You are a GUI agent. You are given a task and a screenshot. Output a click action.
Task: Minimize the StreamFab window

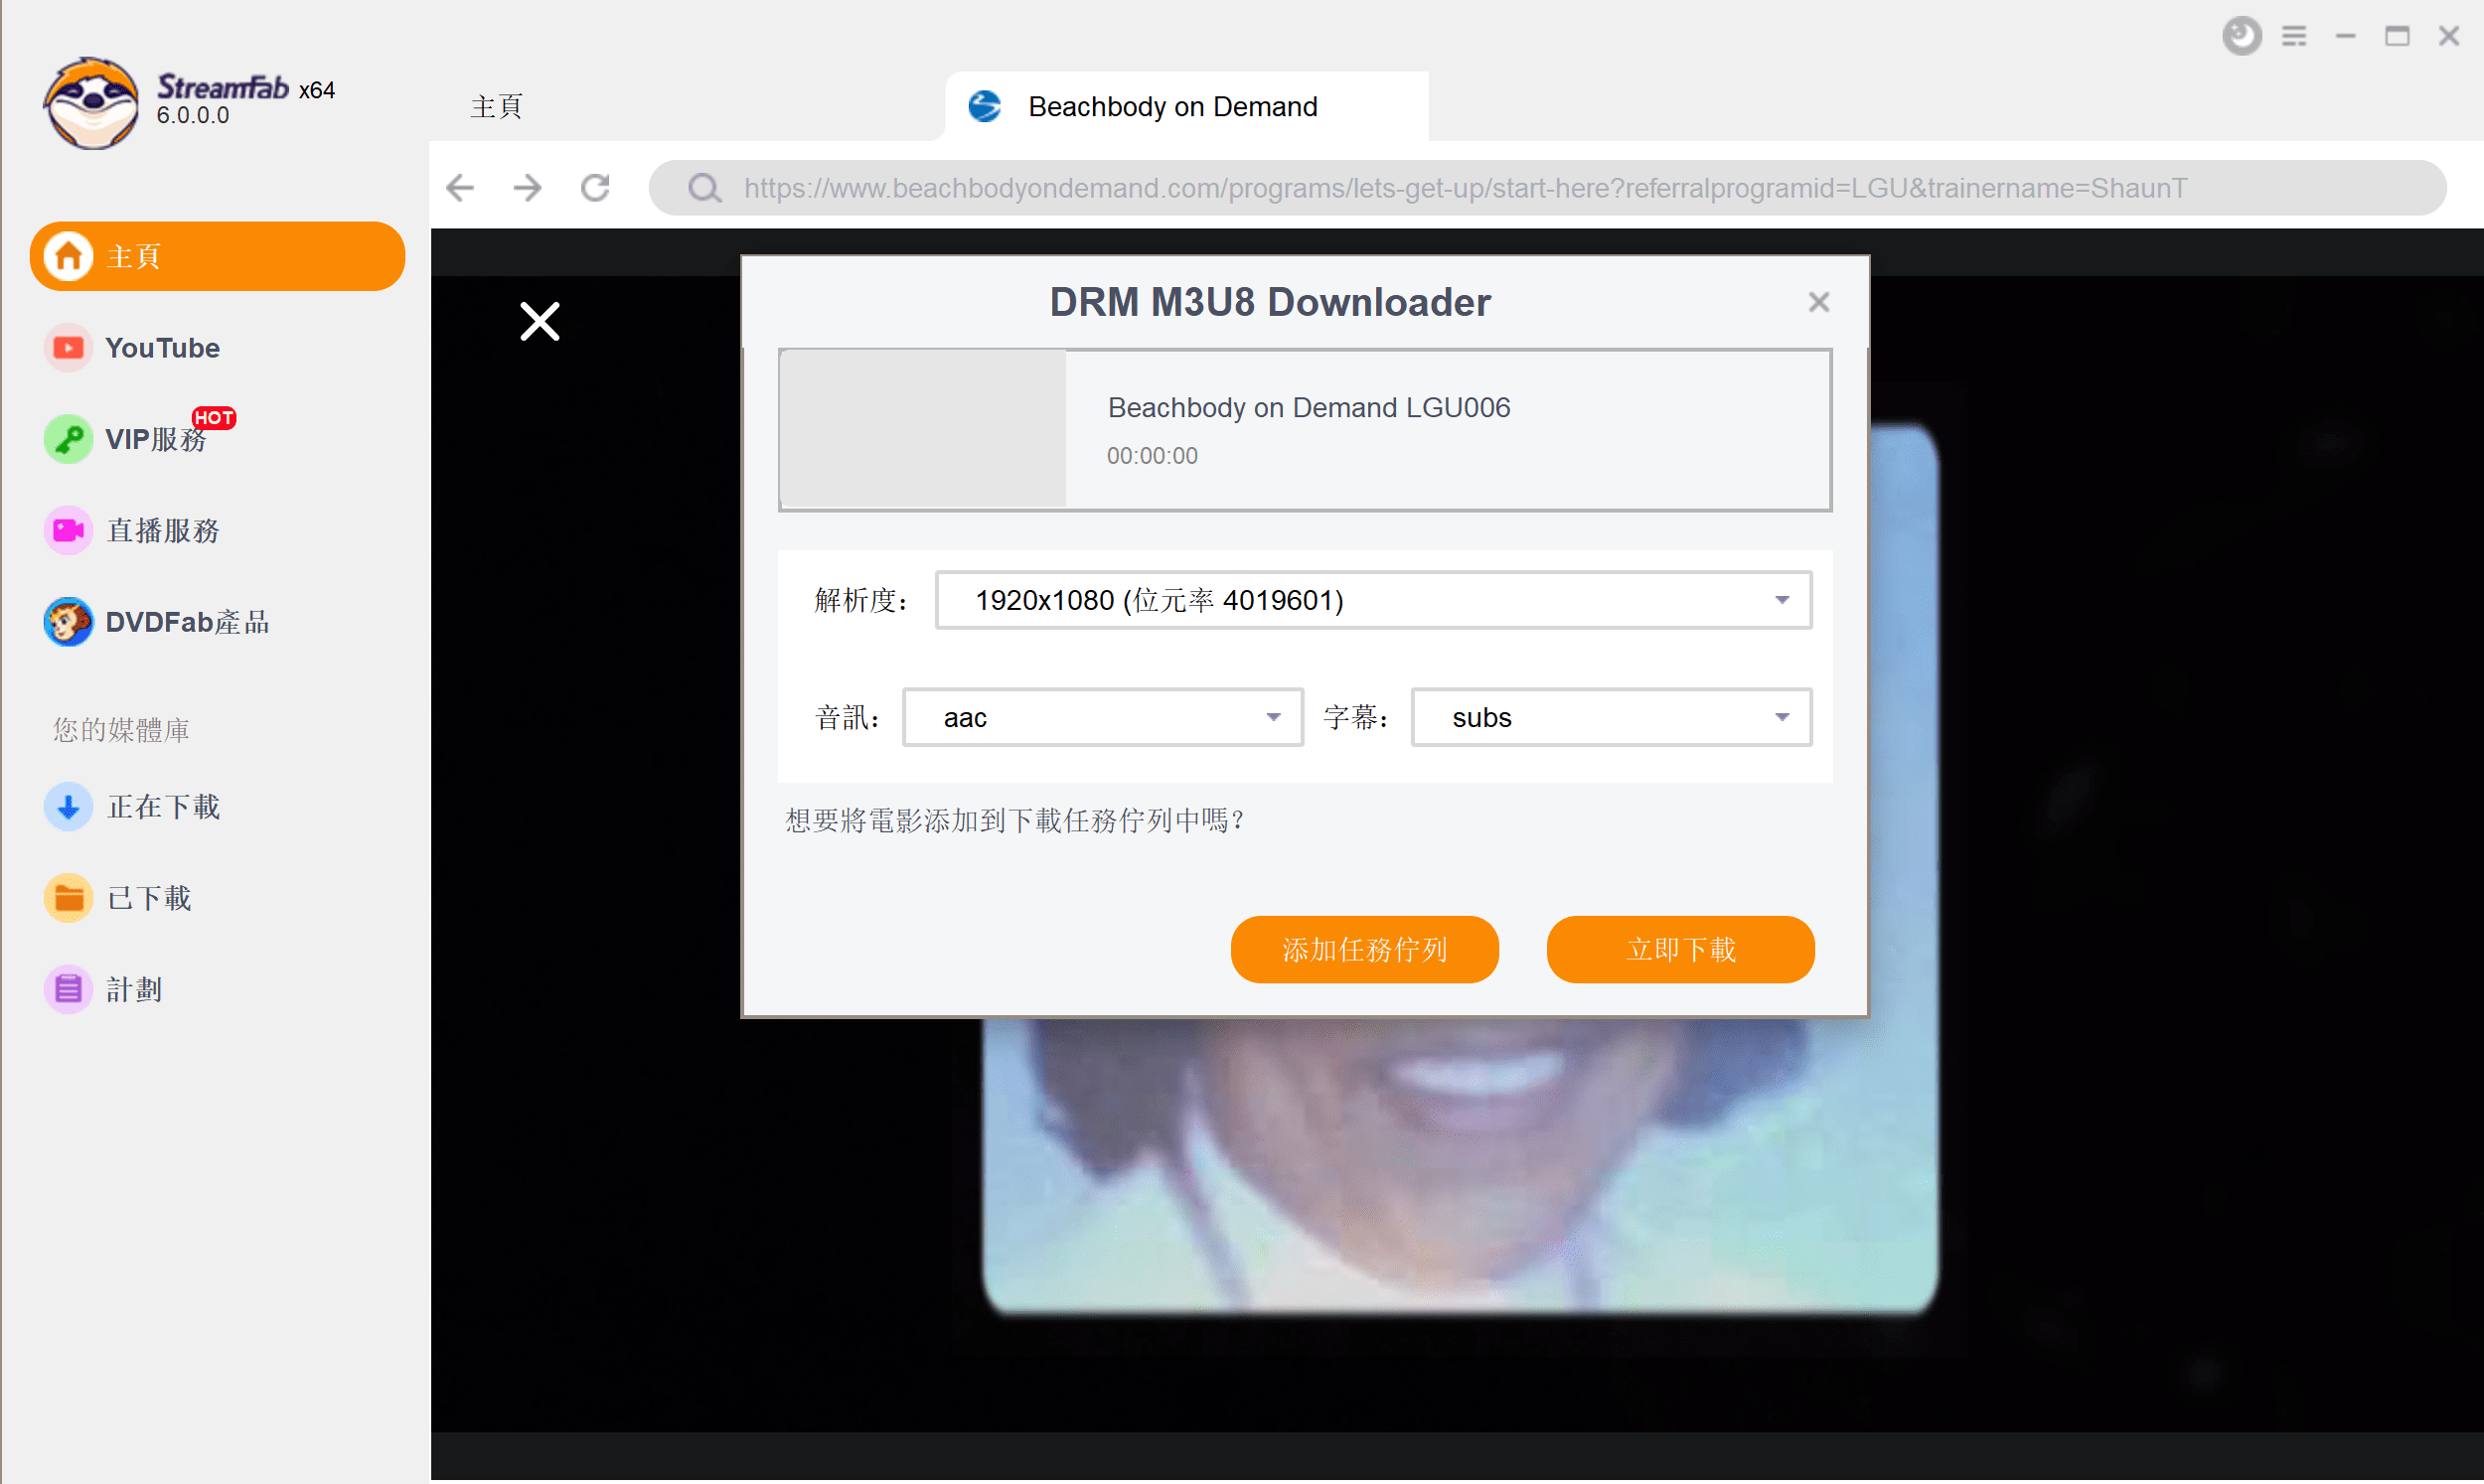pos(2345,36)
